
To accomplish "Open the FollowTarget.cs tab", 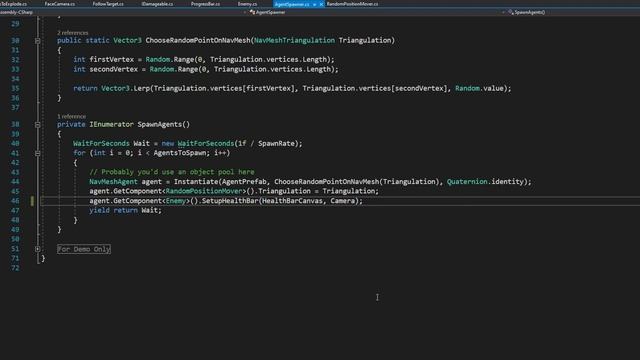I will [x=108, y=4].
